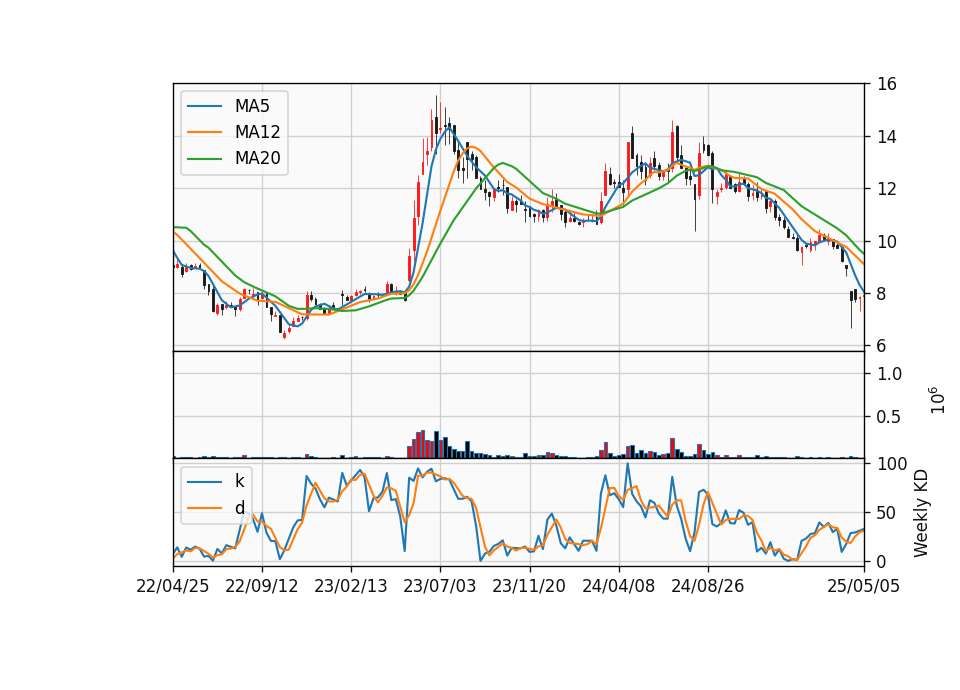Click the d legend label in KD panel
Screen dimensions: 960x690
[x=239, y=508]
